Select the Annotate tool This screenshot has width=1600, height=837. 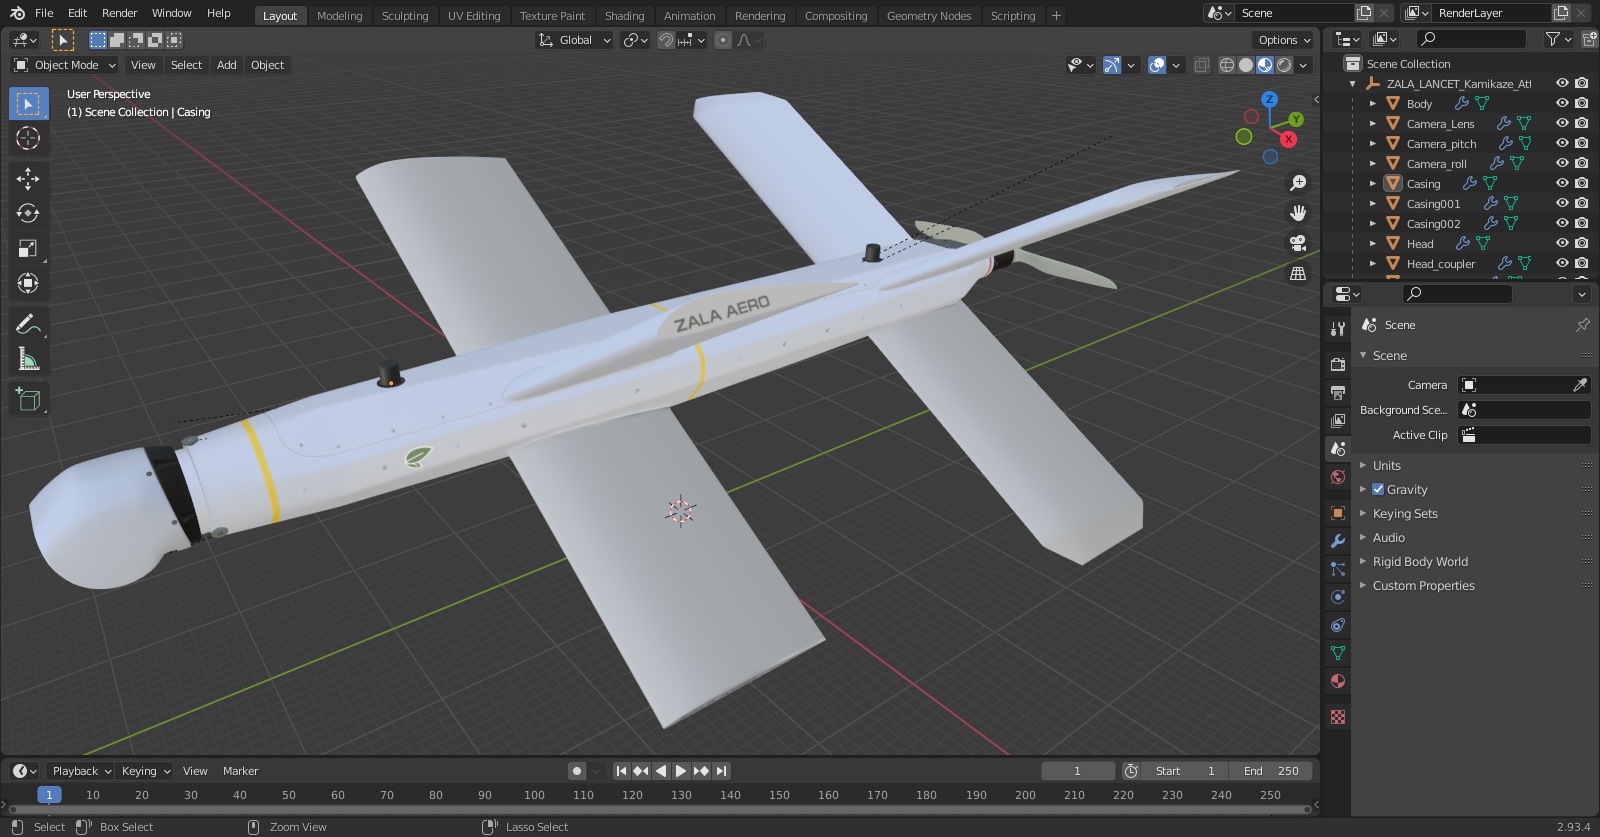point(28,325)
